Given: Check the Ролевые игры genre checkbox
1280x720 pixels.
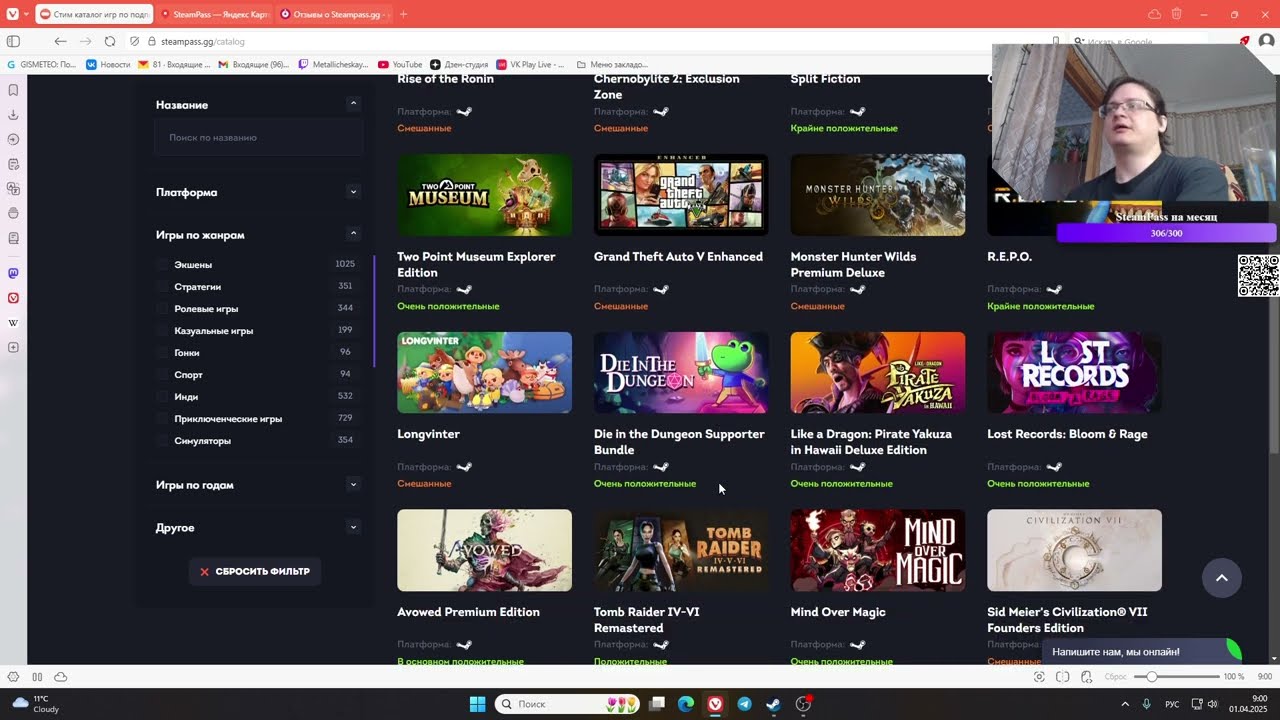Looking at the screenshot, I should click(x=162, y=309).
